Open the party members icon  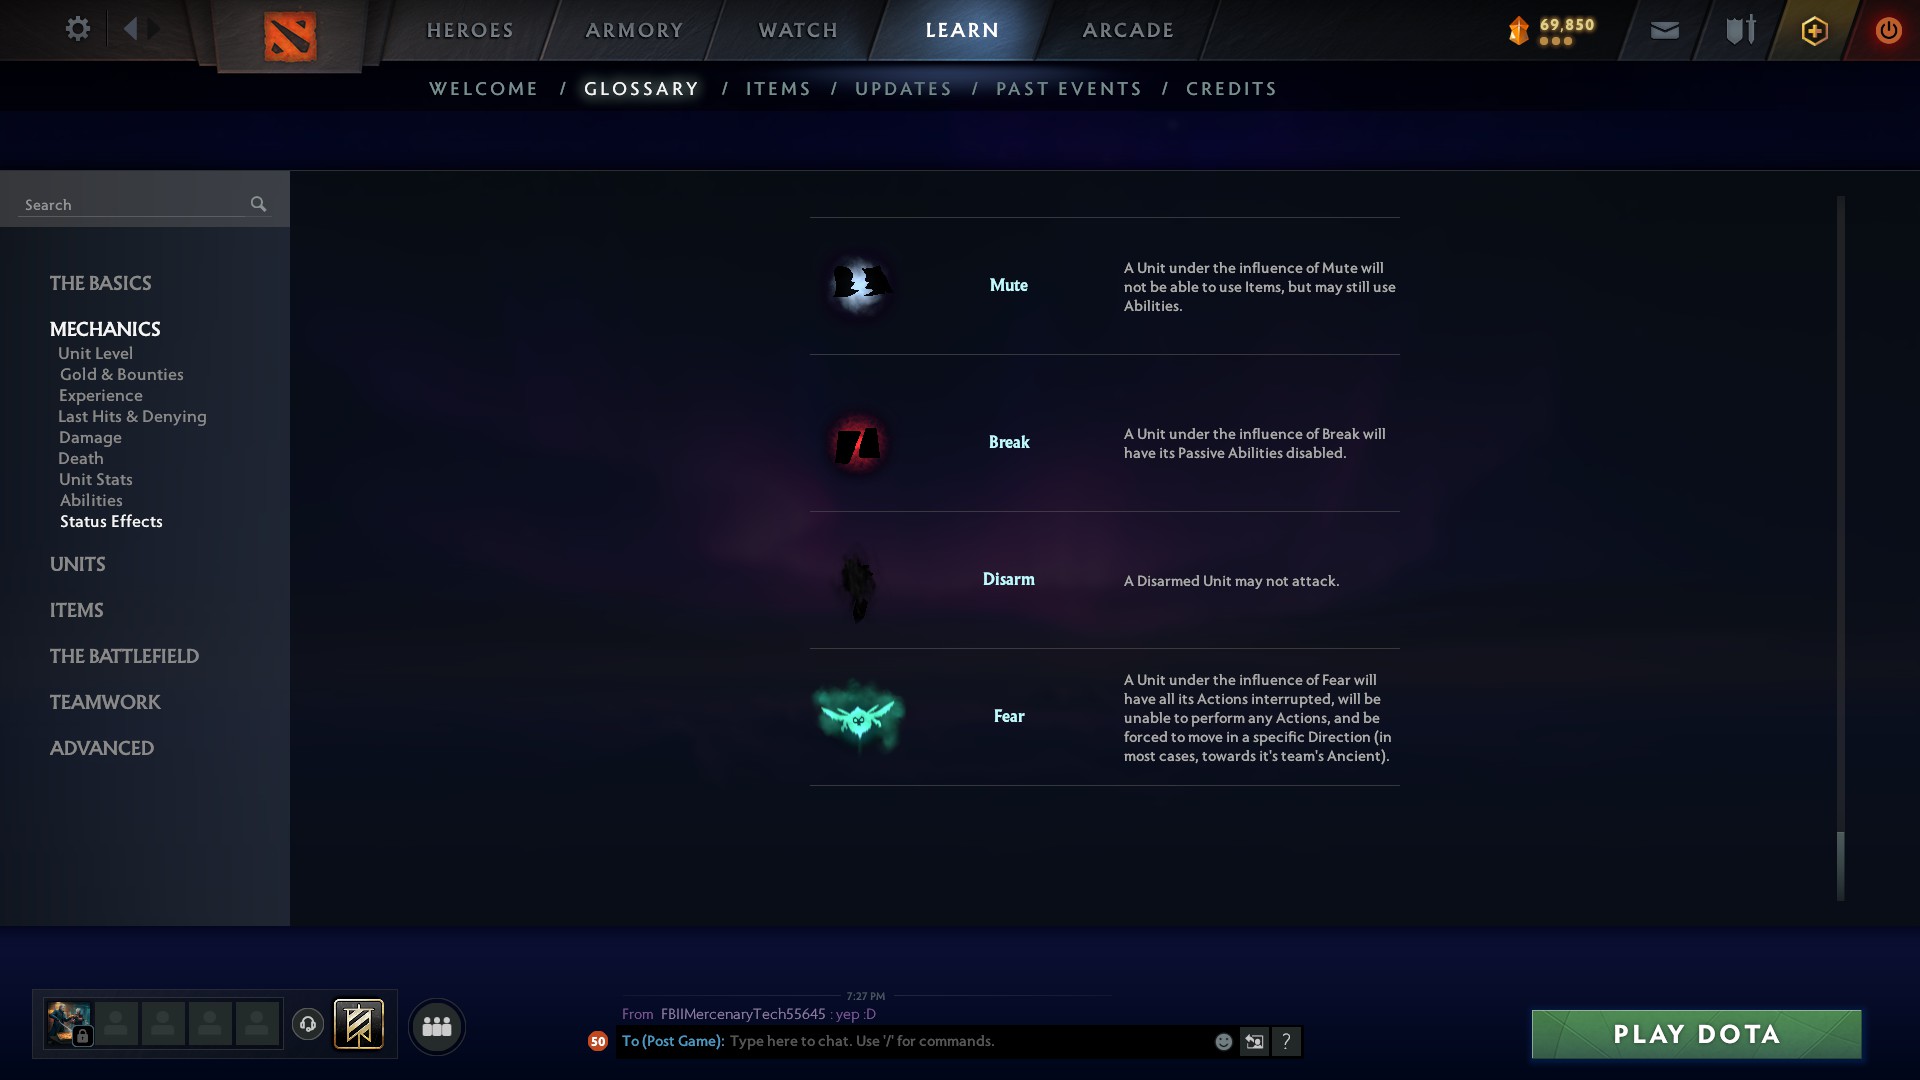437,1026
